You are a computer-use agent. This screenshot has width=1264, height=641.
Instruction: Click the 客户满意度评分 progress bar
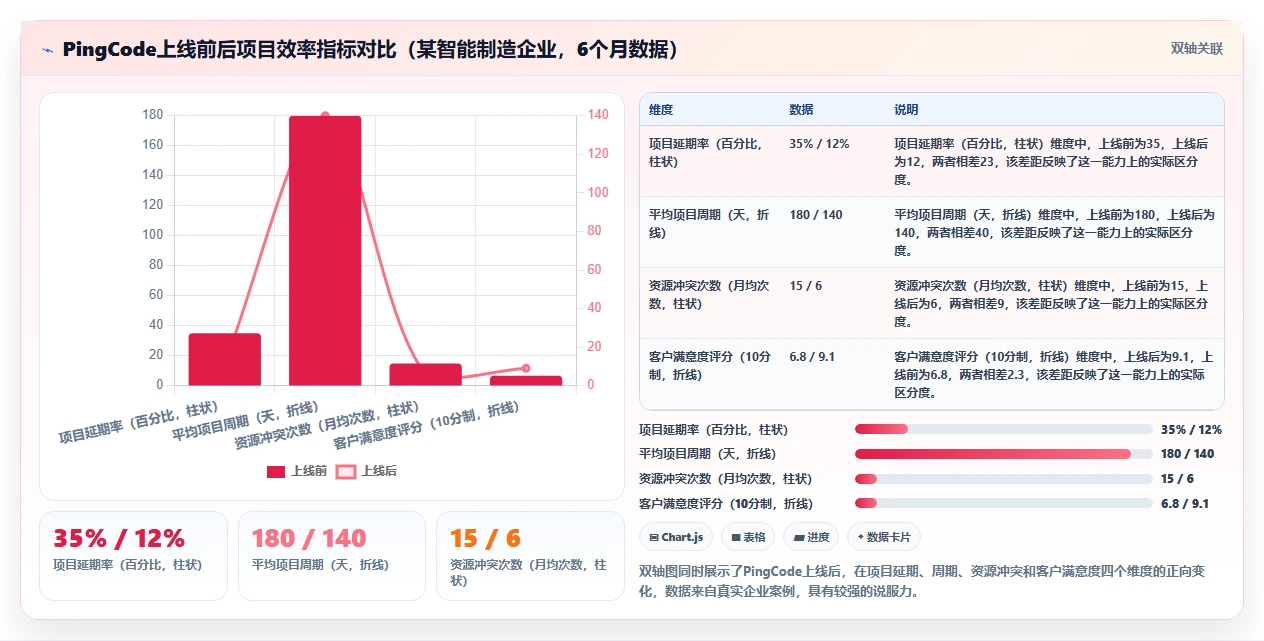[1004, 503]
